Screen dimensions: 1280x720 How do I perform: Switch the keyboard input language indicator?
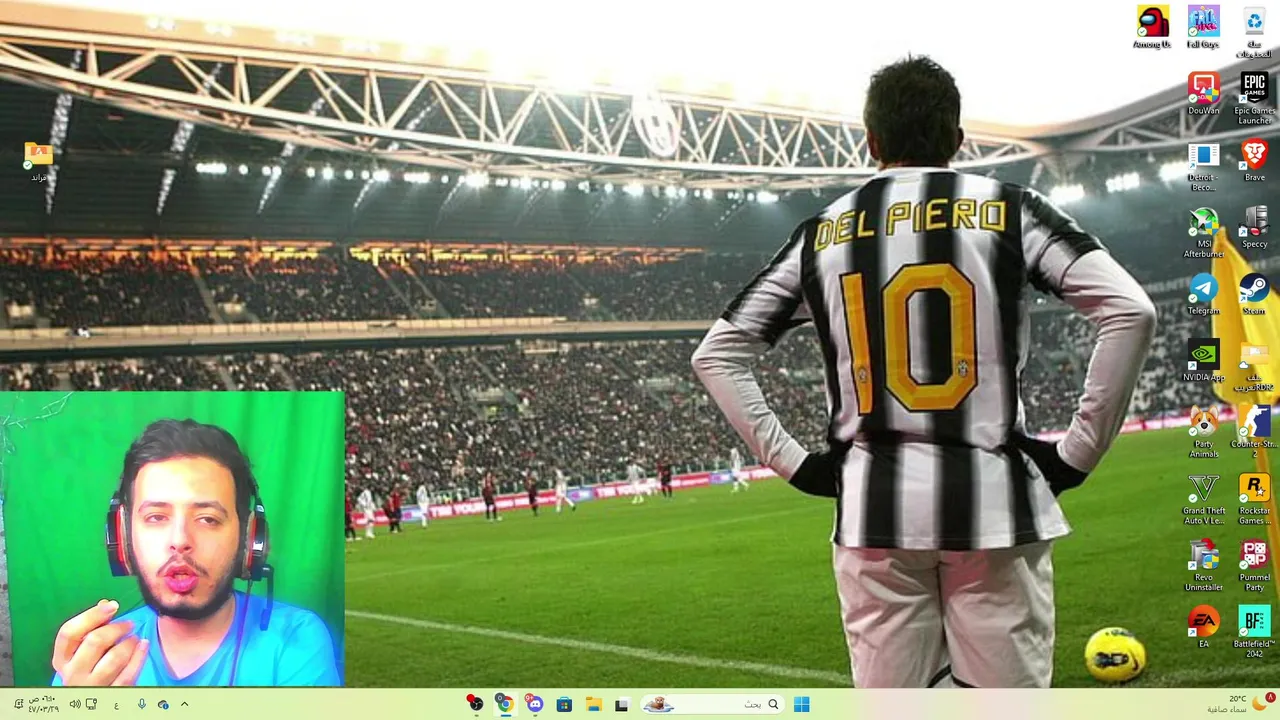(x=116, y=704)
